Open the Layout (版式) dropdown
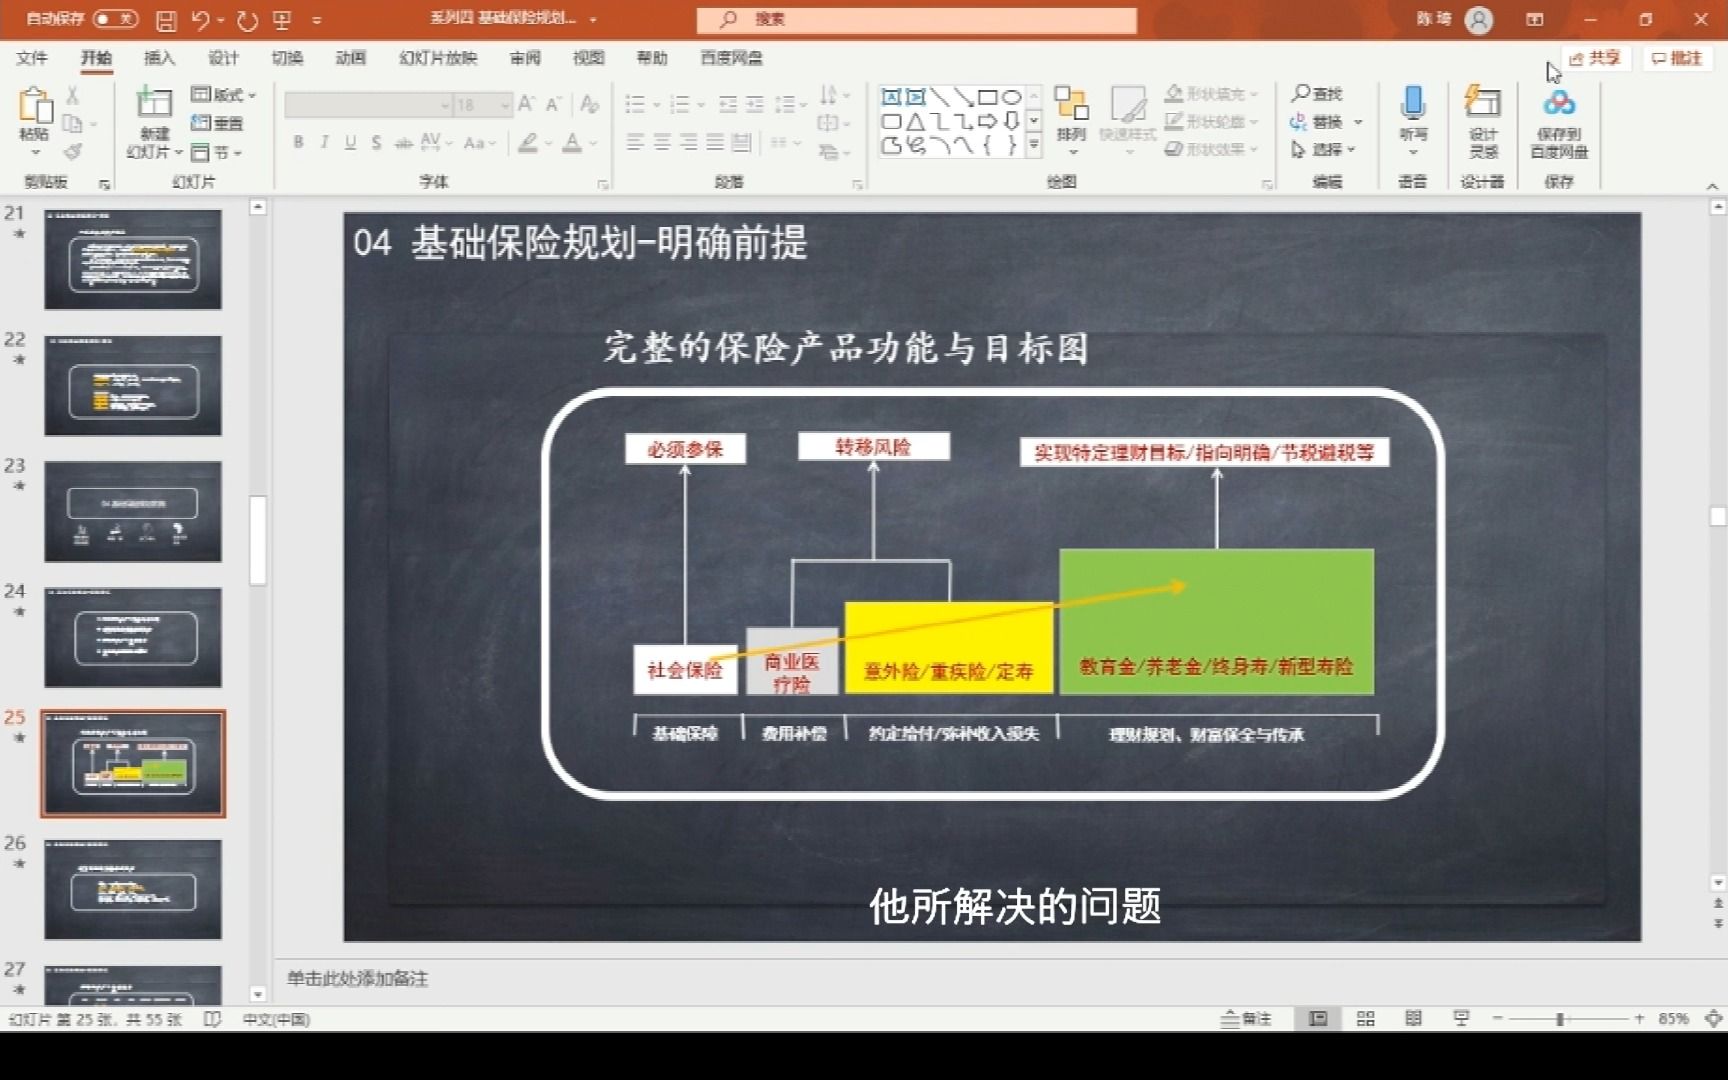The width and height of the screenshot is (1728, 1080). coord(224,95)
